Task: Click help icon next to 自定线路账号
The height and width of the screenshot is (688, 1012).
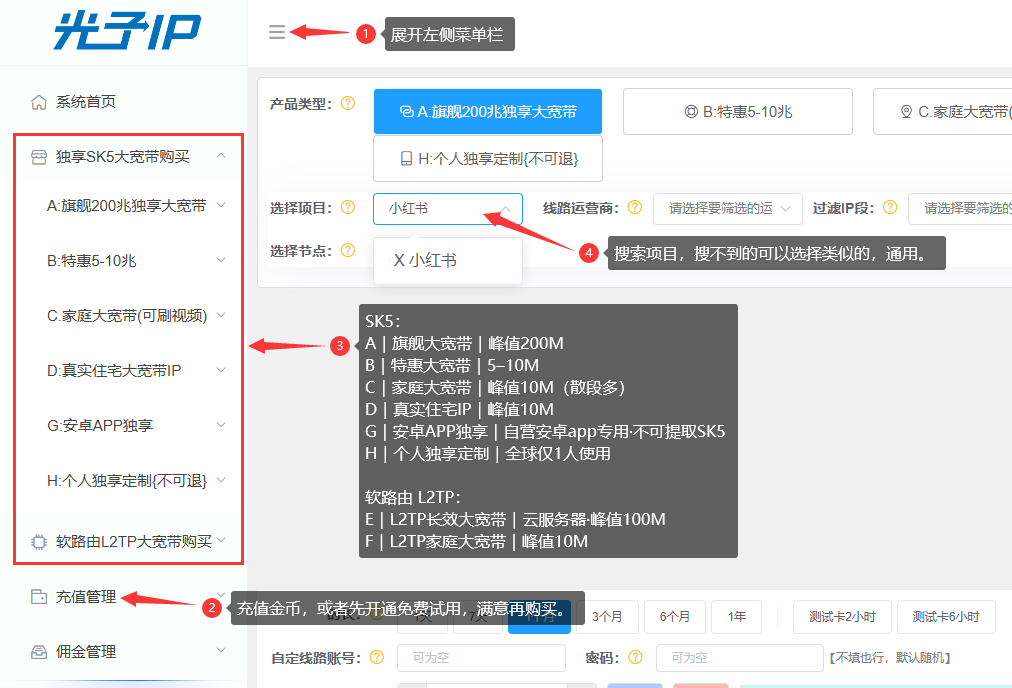Action: click(377, 657)
